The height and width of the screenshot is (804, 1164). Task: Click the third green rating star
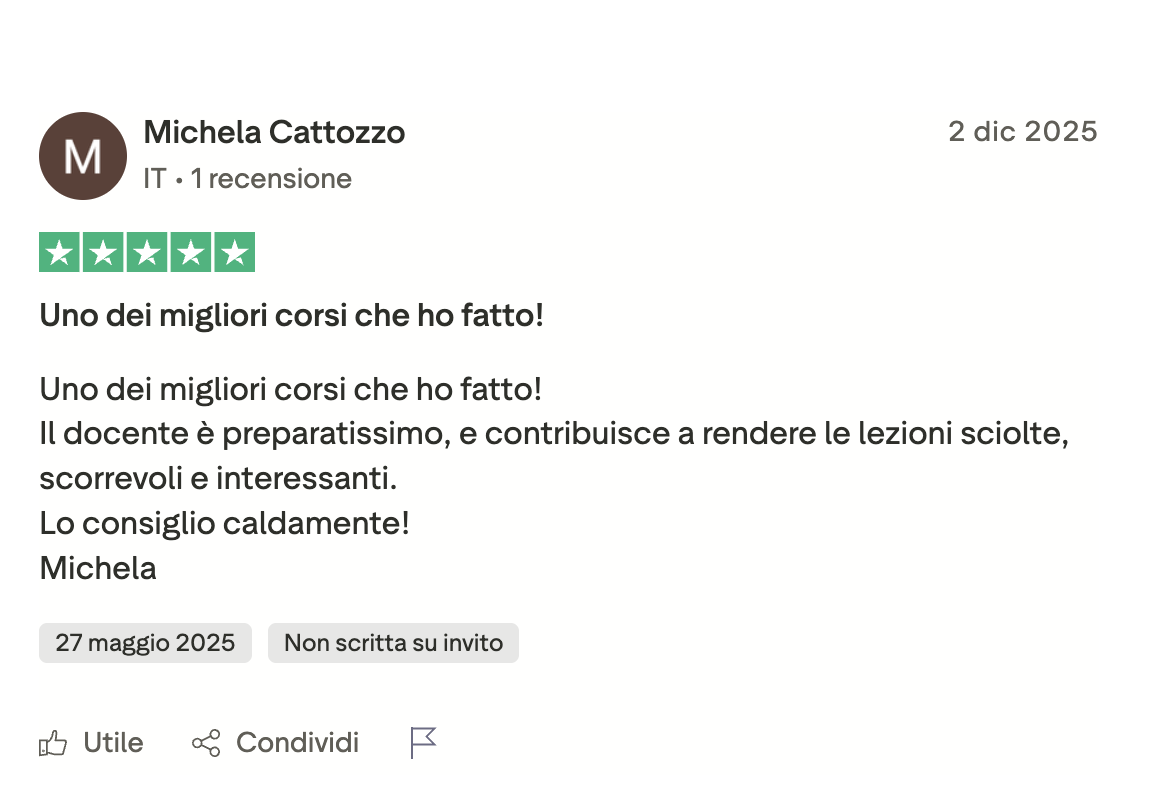147,253
